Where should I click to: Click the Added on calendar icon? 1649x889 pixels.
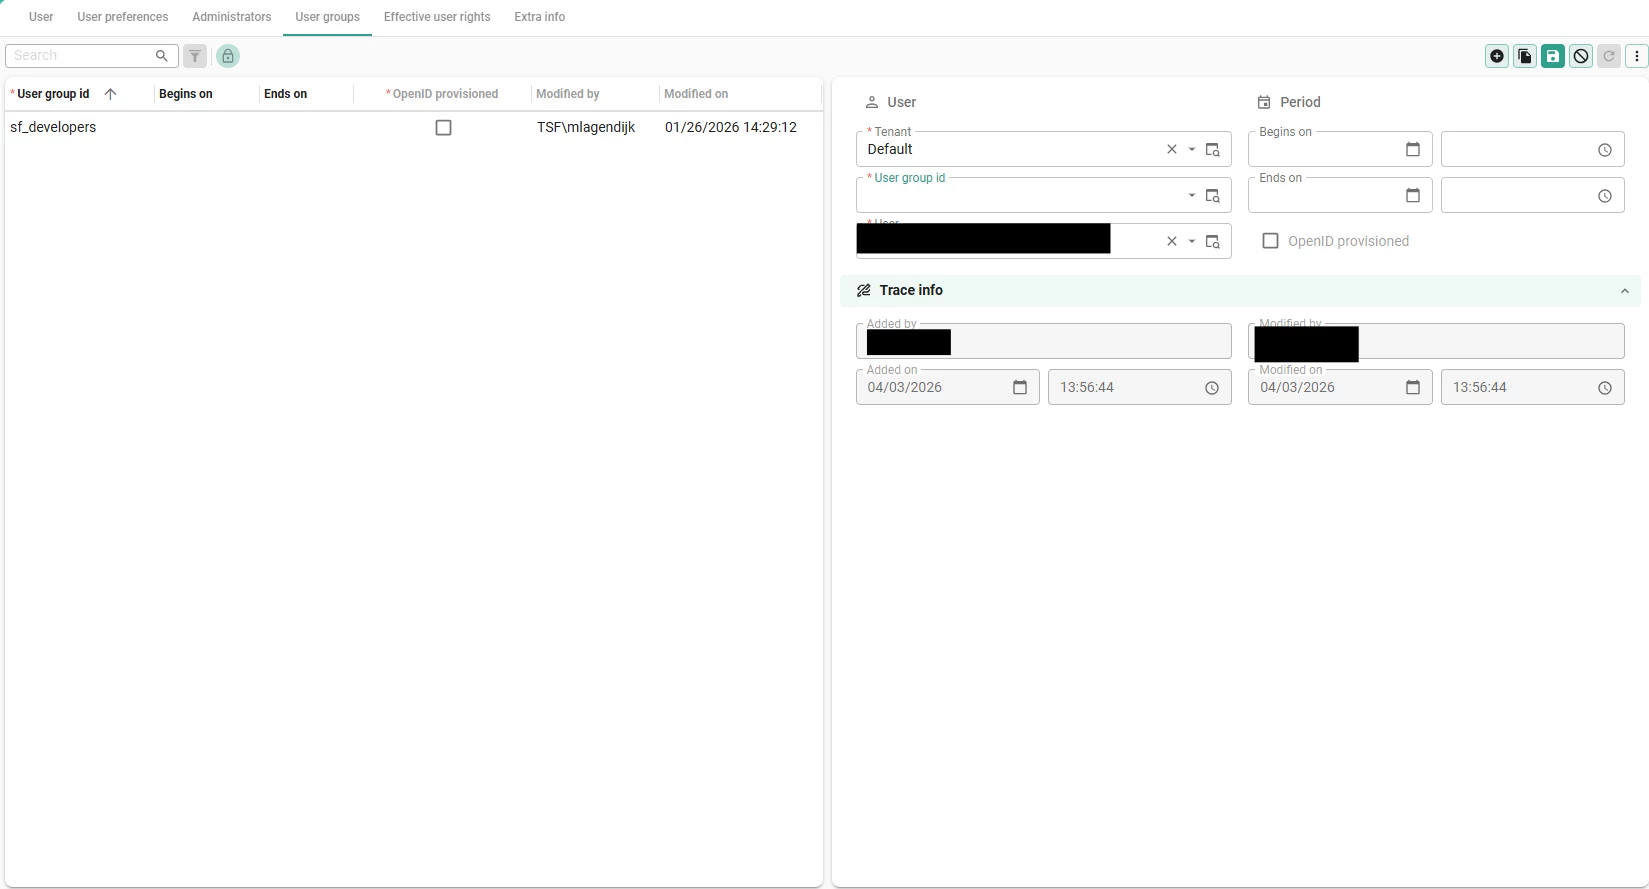[1019, 388]
